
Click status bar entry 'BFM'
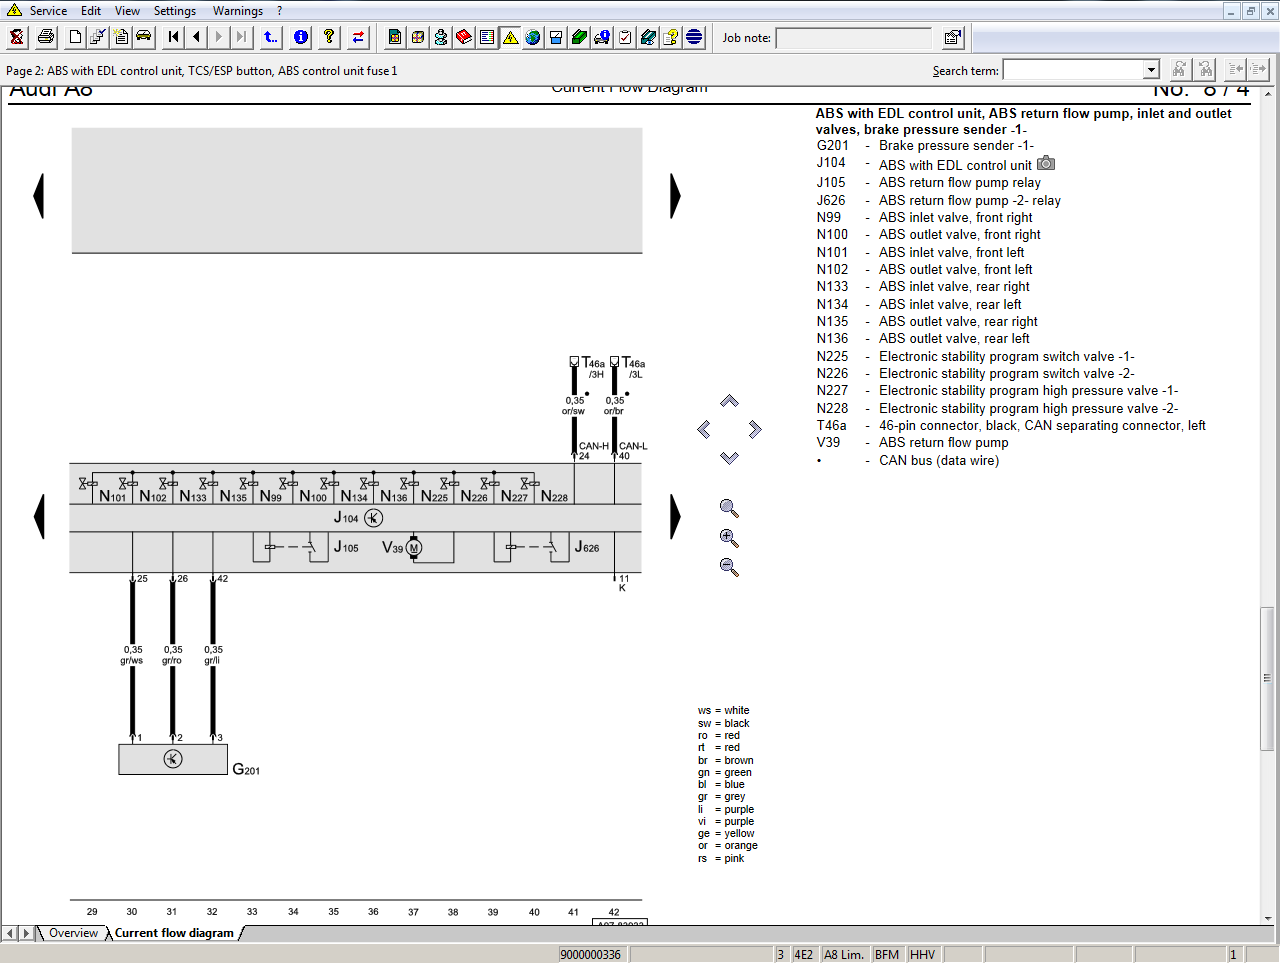[x=887, y=954]
